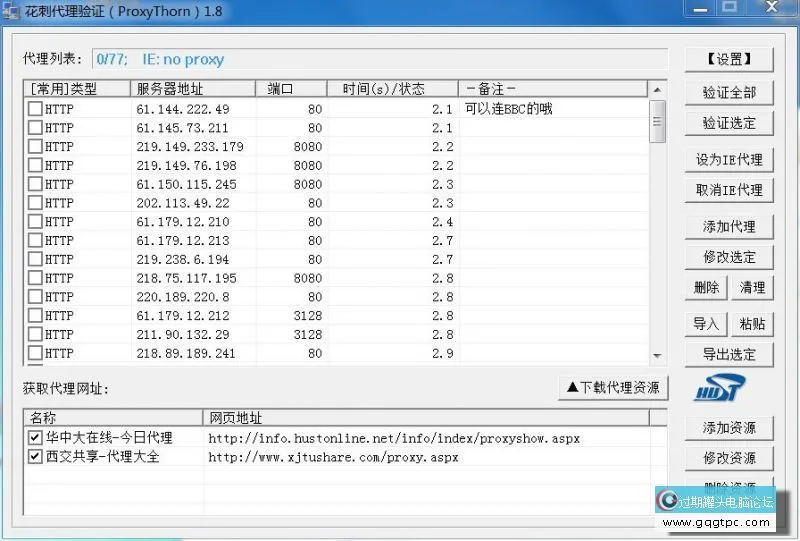
Task: Click 西交共享-代理大全 name text
Action: [x=103, y=456]
